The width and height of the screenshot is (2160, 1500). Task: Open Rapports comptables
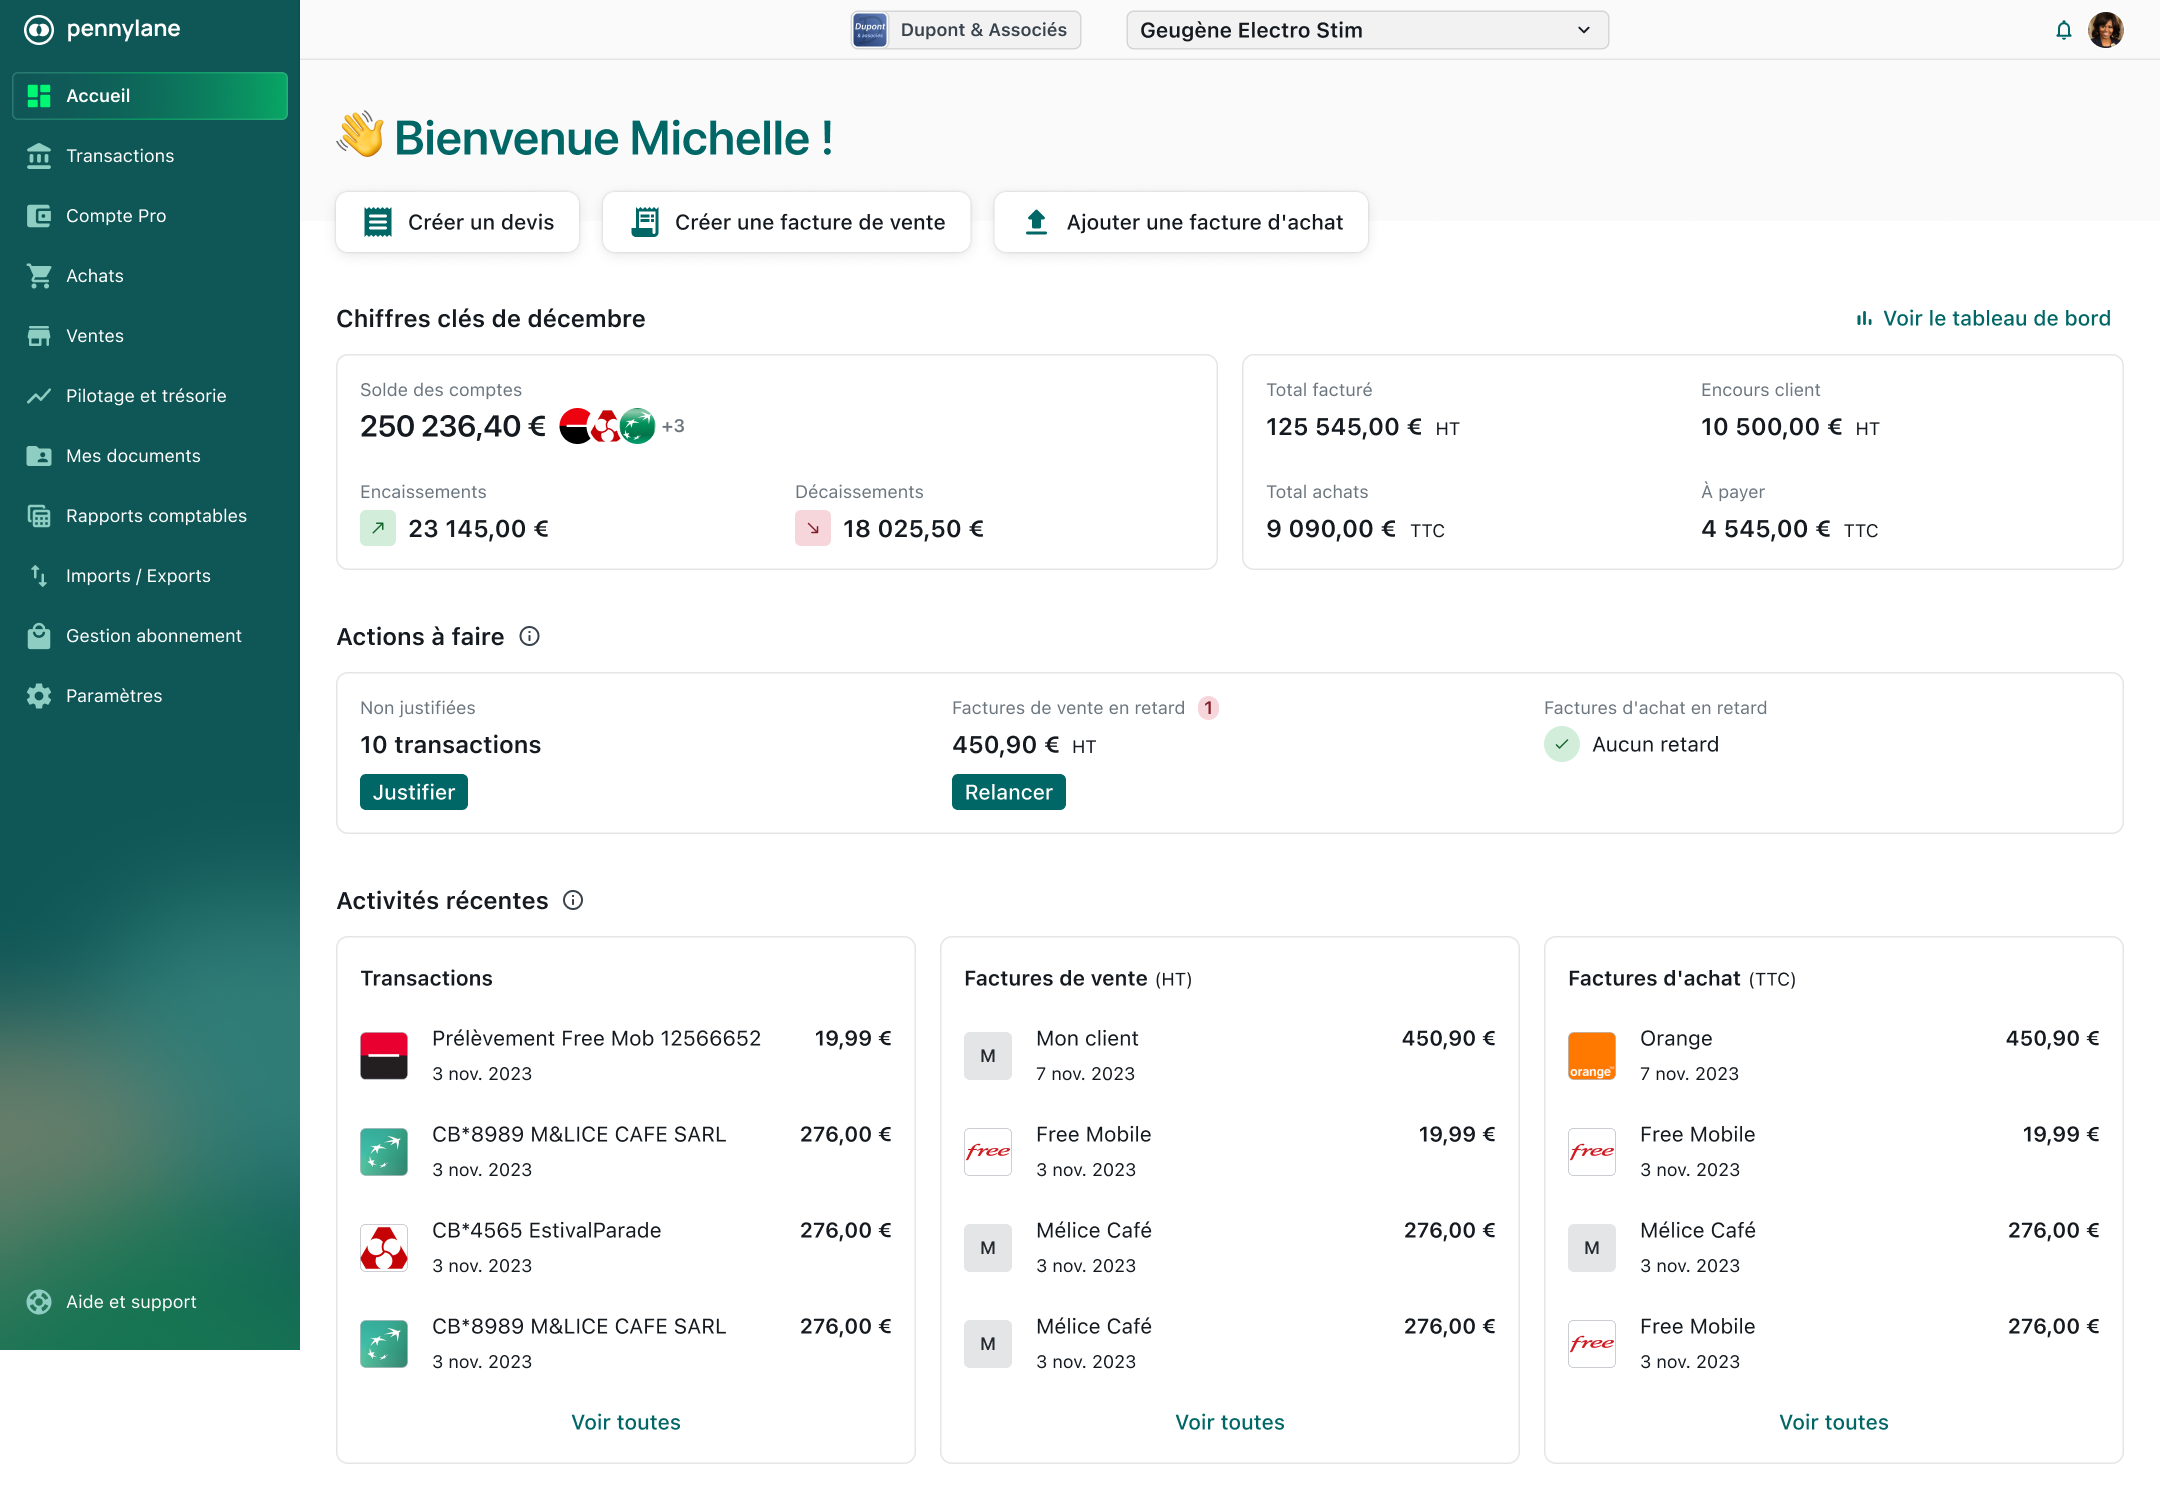click(x=156, y=515)
